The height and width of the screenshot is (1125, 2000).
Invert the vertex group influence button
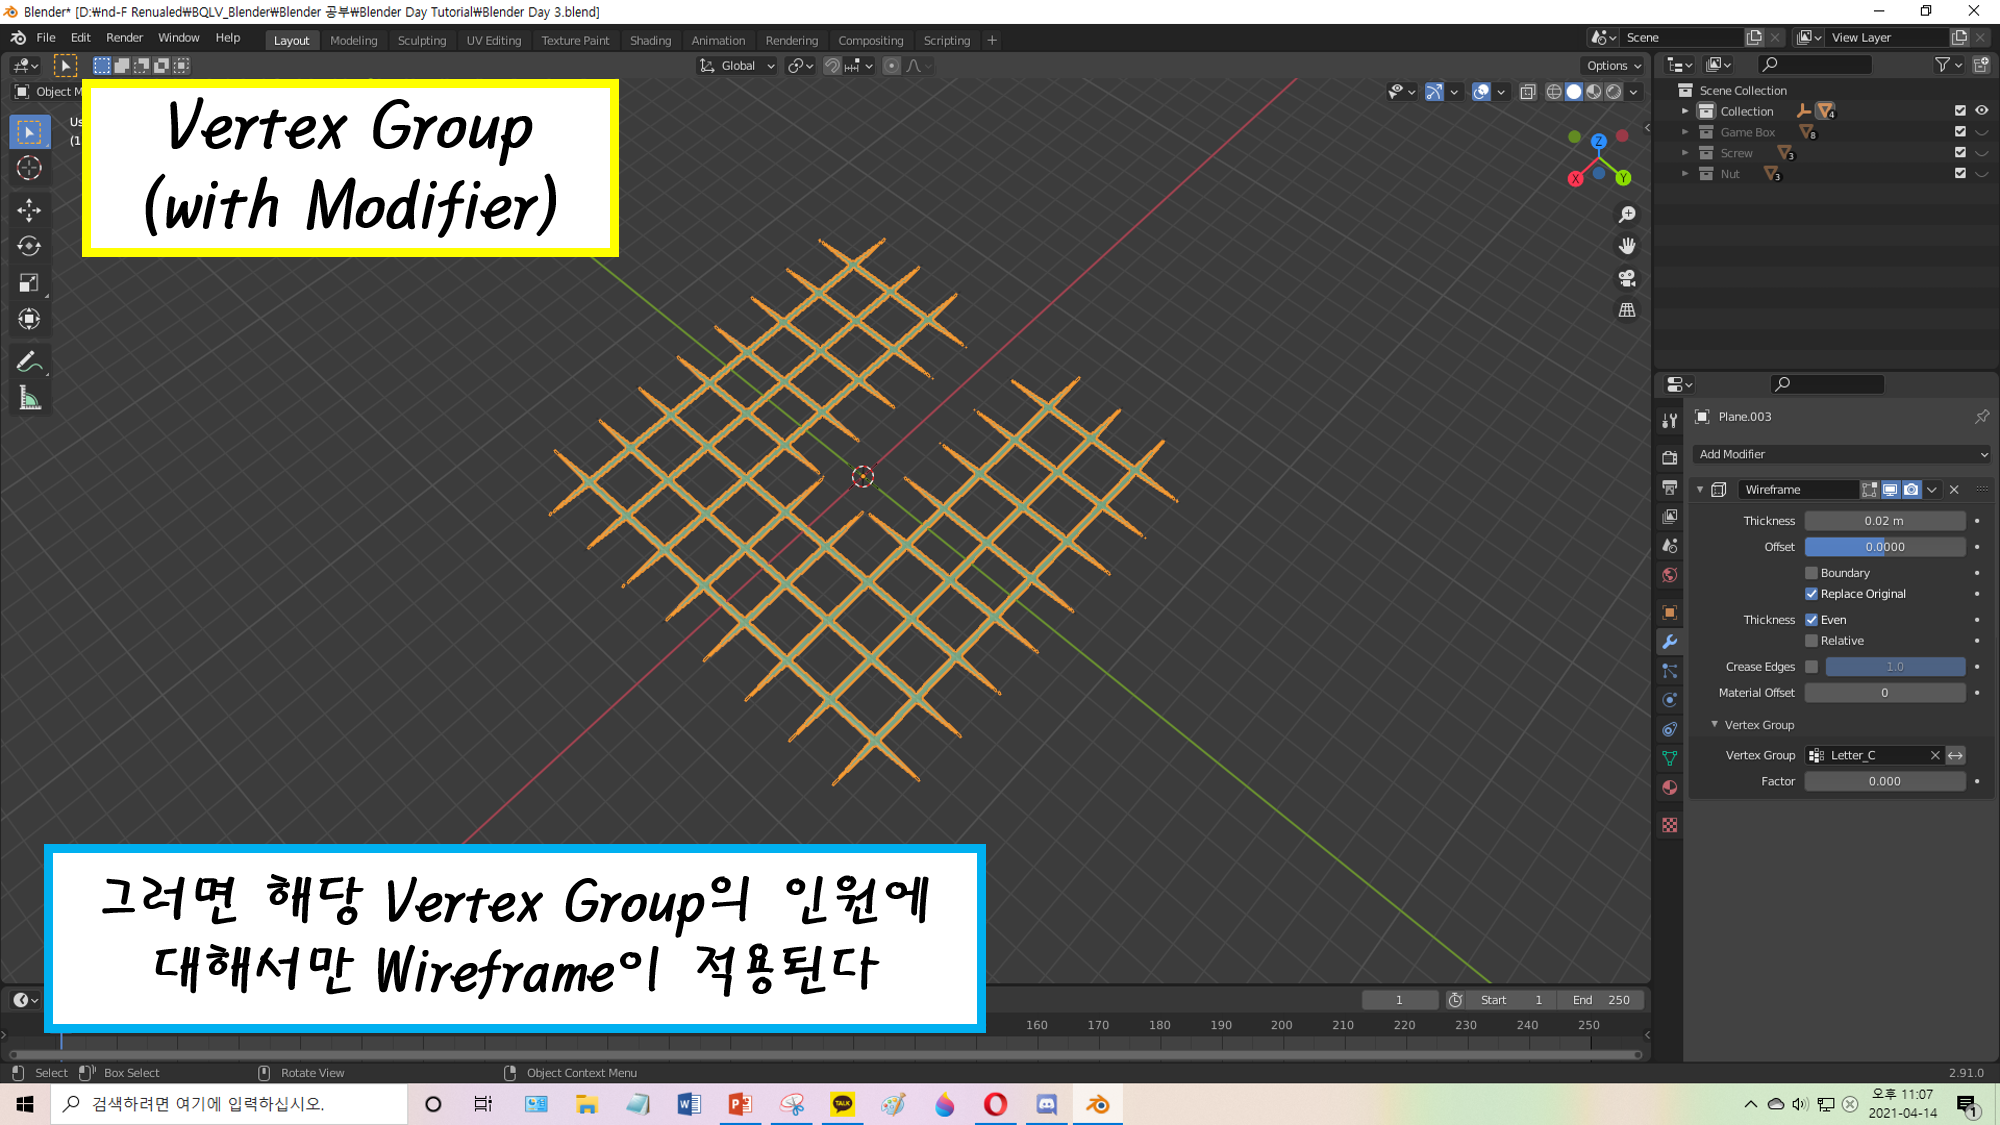point(1955,755)
